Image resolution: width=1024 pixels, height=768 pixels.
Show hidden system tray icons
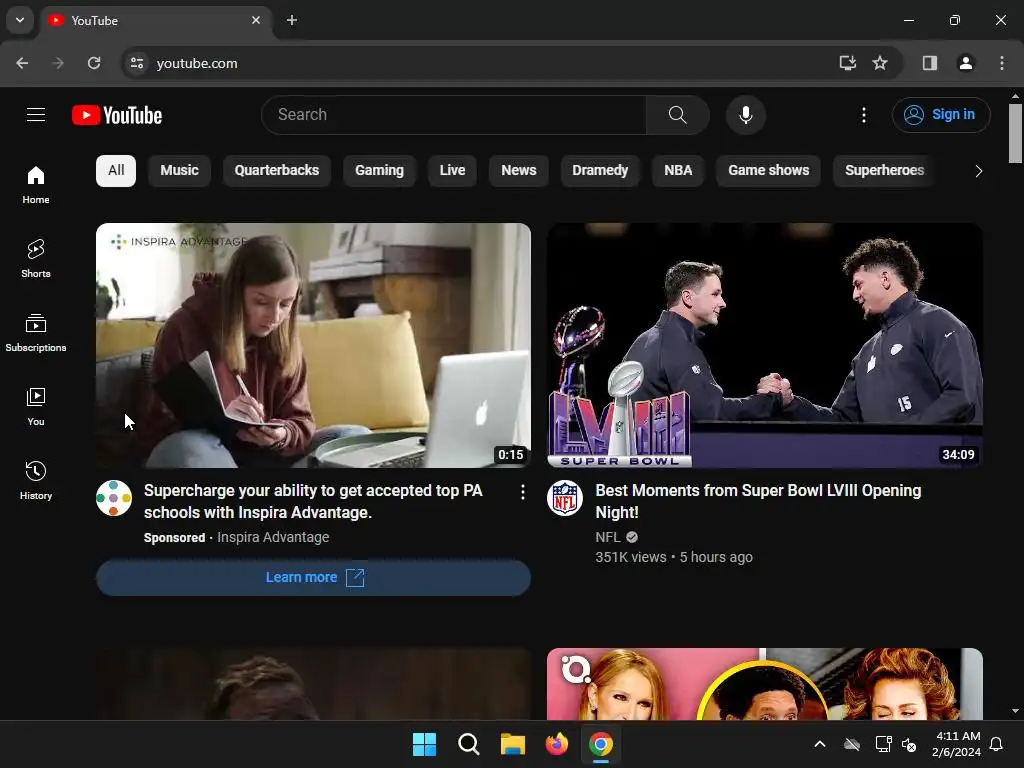[820, 744]
